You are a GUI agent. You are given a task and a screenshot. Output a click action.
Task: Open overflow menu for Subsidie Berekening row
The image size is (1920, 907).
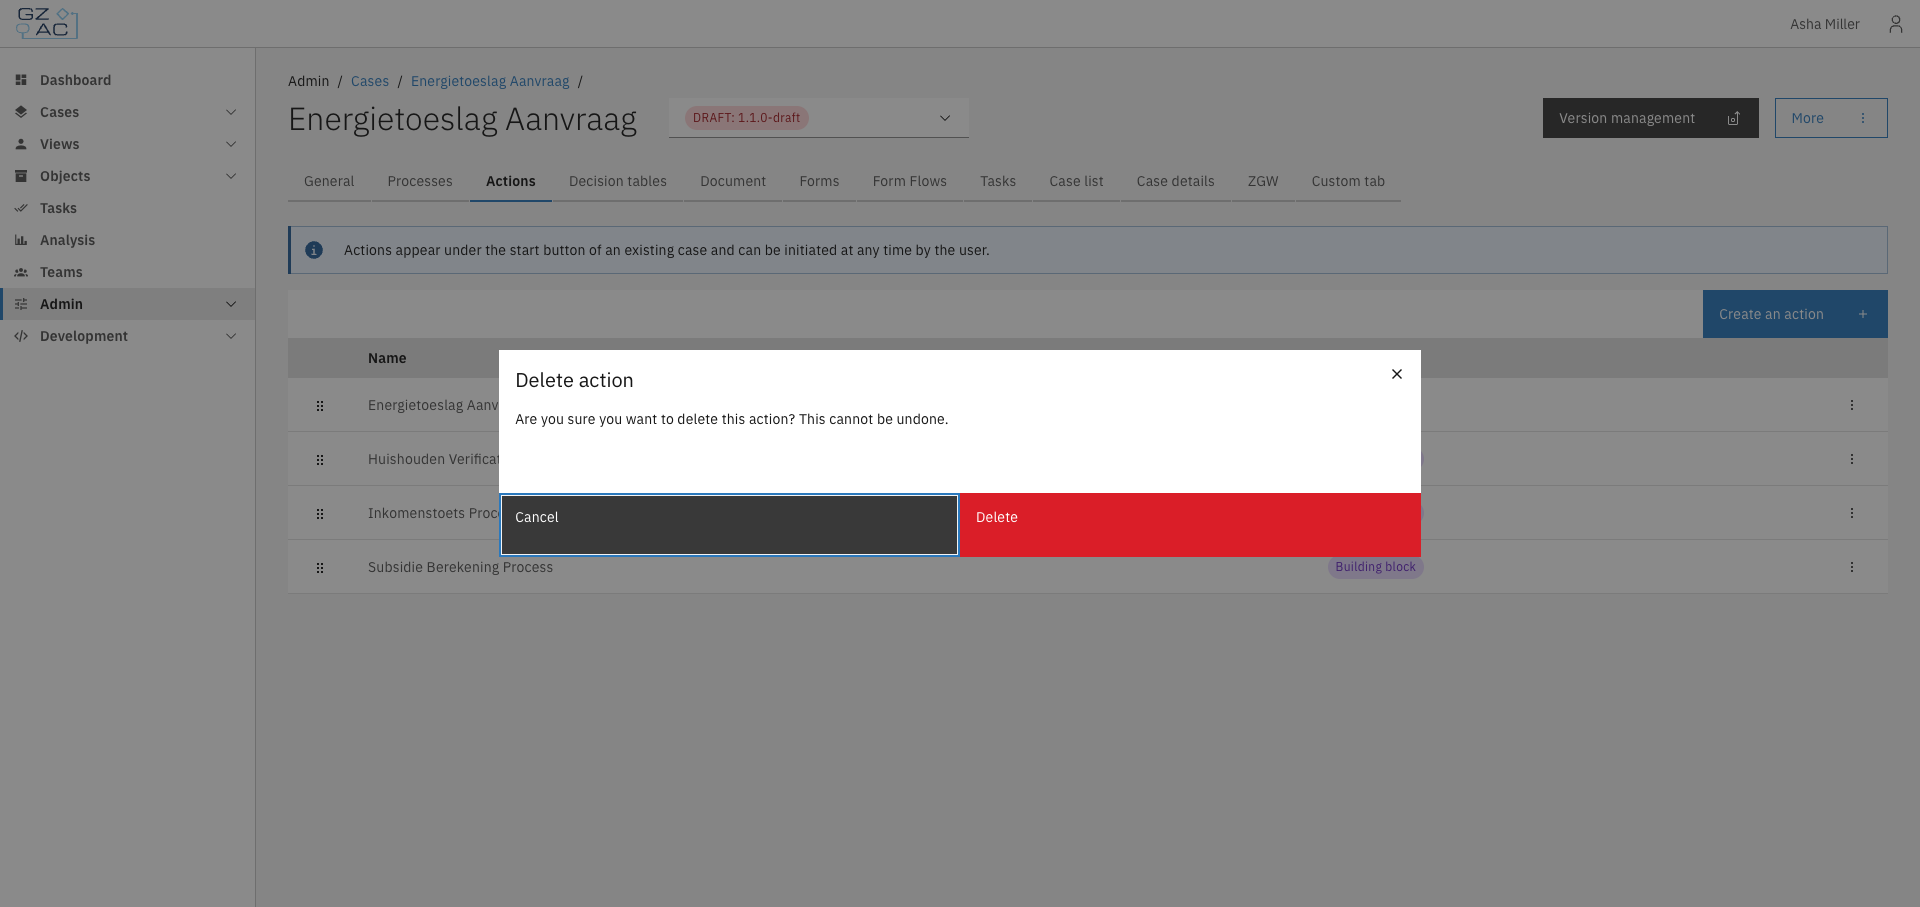[1852, 567]
